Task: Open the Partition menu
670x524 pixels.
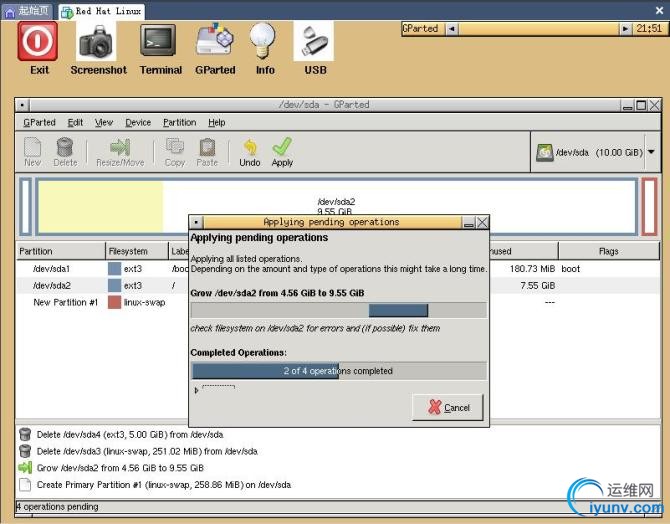Action: 179,123
